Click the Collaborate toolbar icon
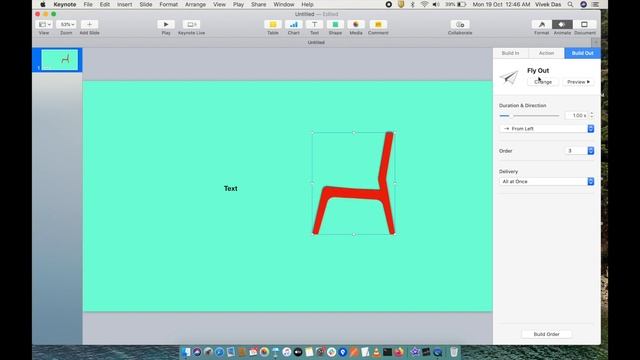 pyautogui.click(x=460, y=24)
